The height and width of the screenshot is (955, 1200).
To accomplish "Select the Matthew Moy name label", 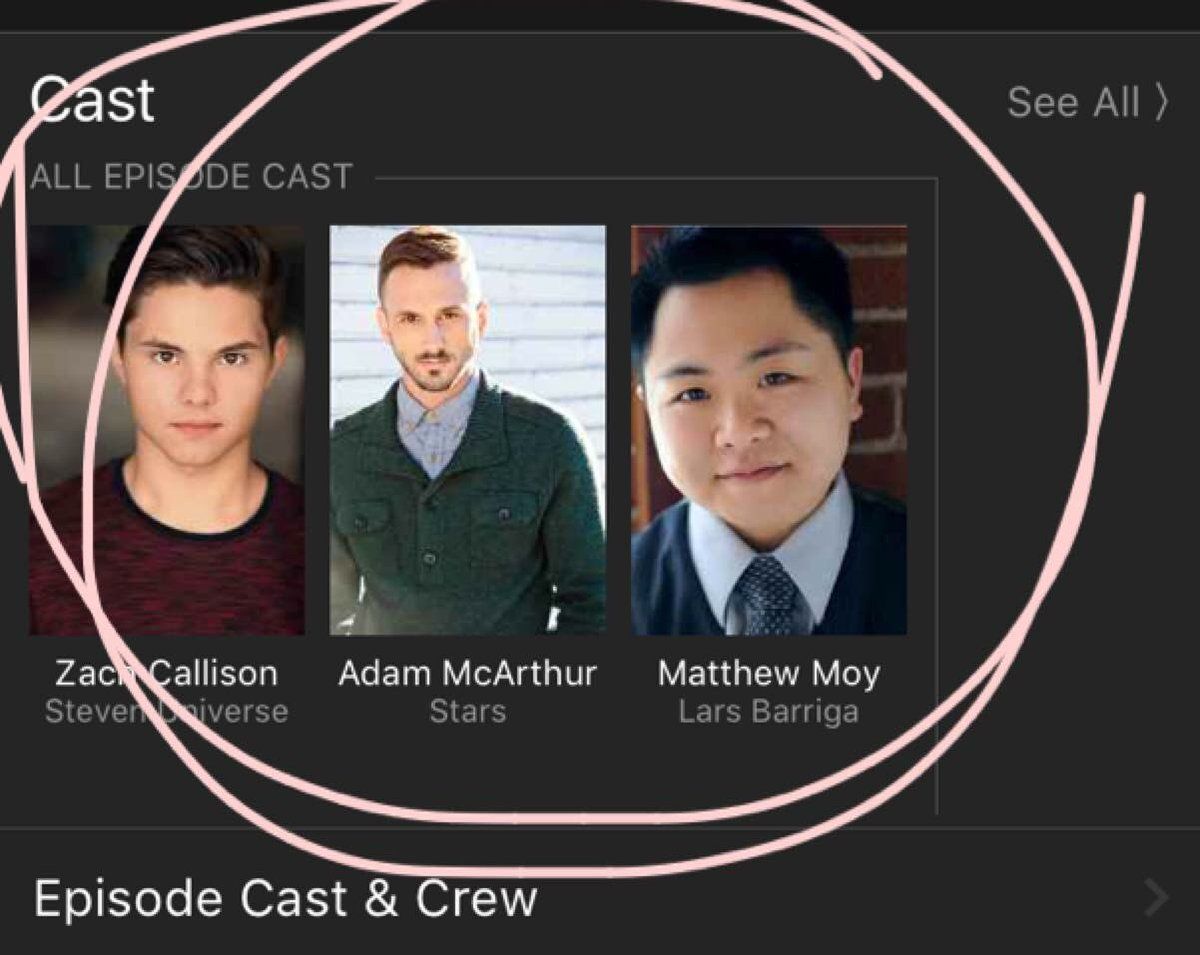I will coord(769,673).
